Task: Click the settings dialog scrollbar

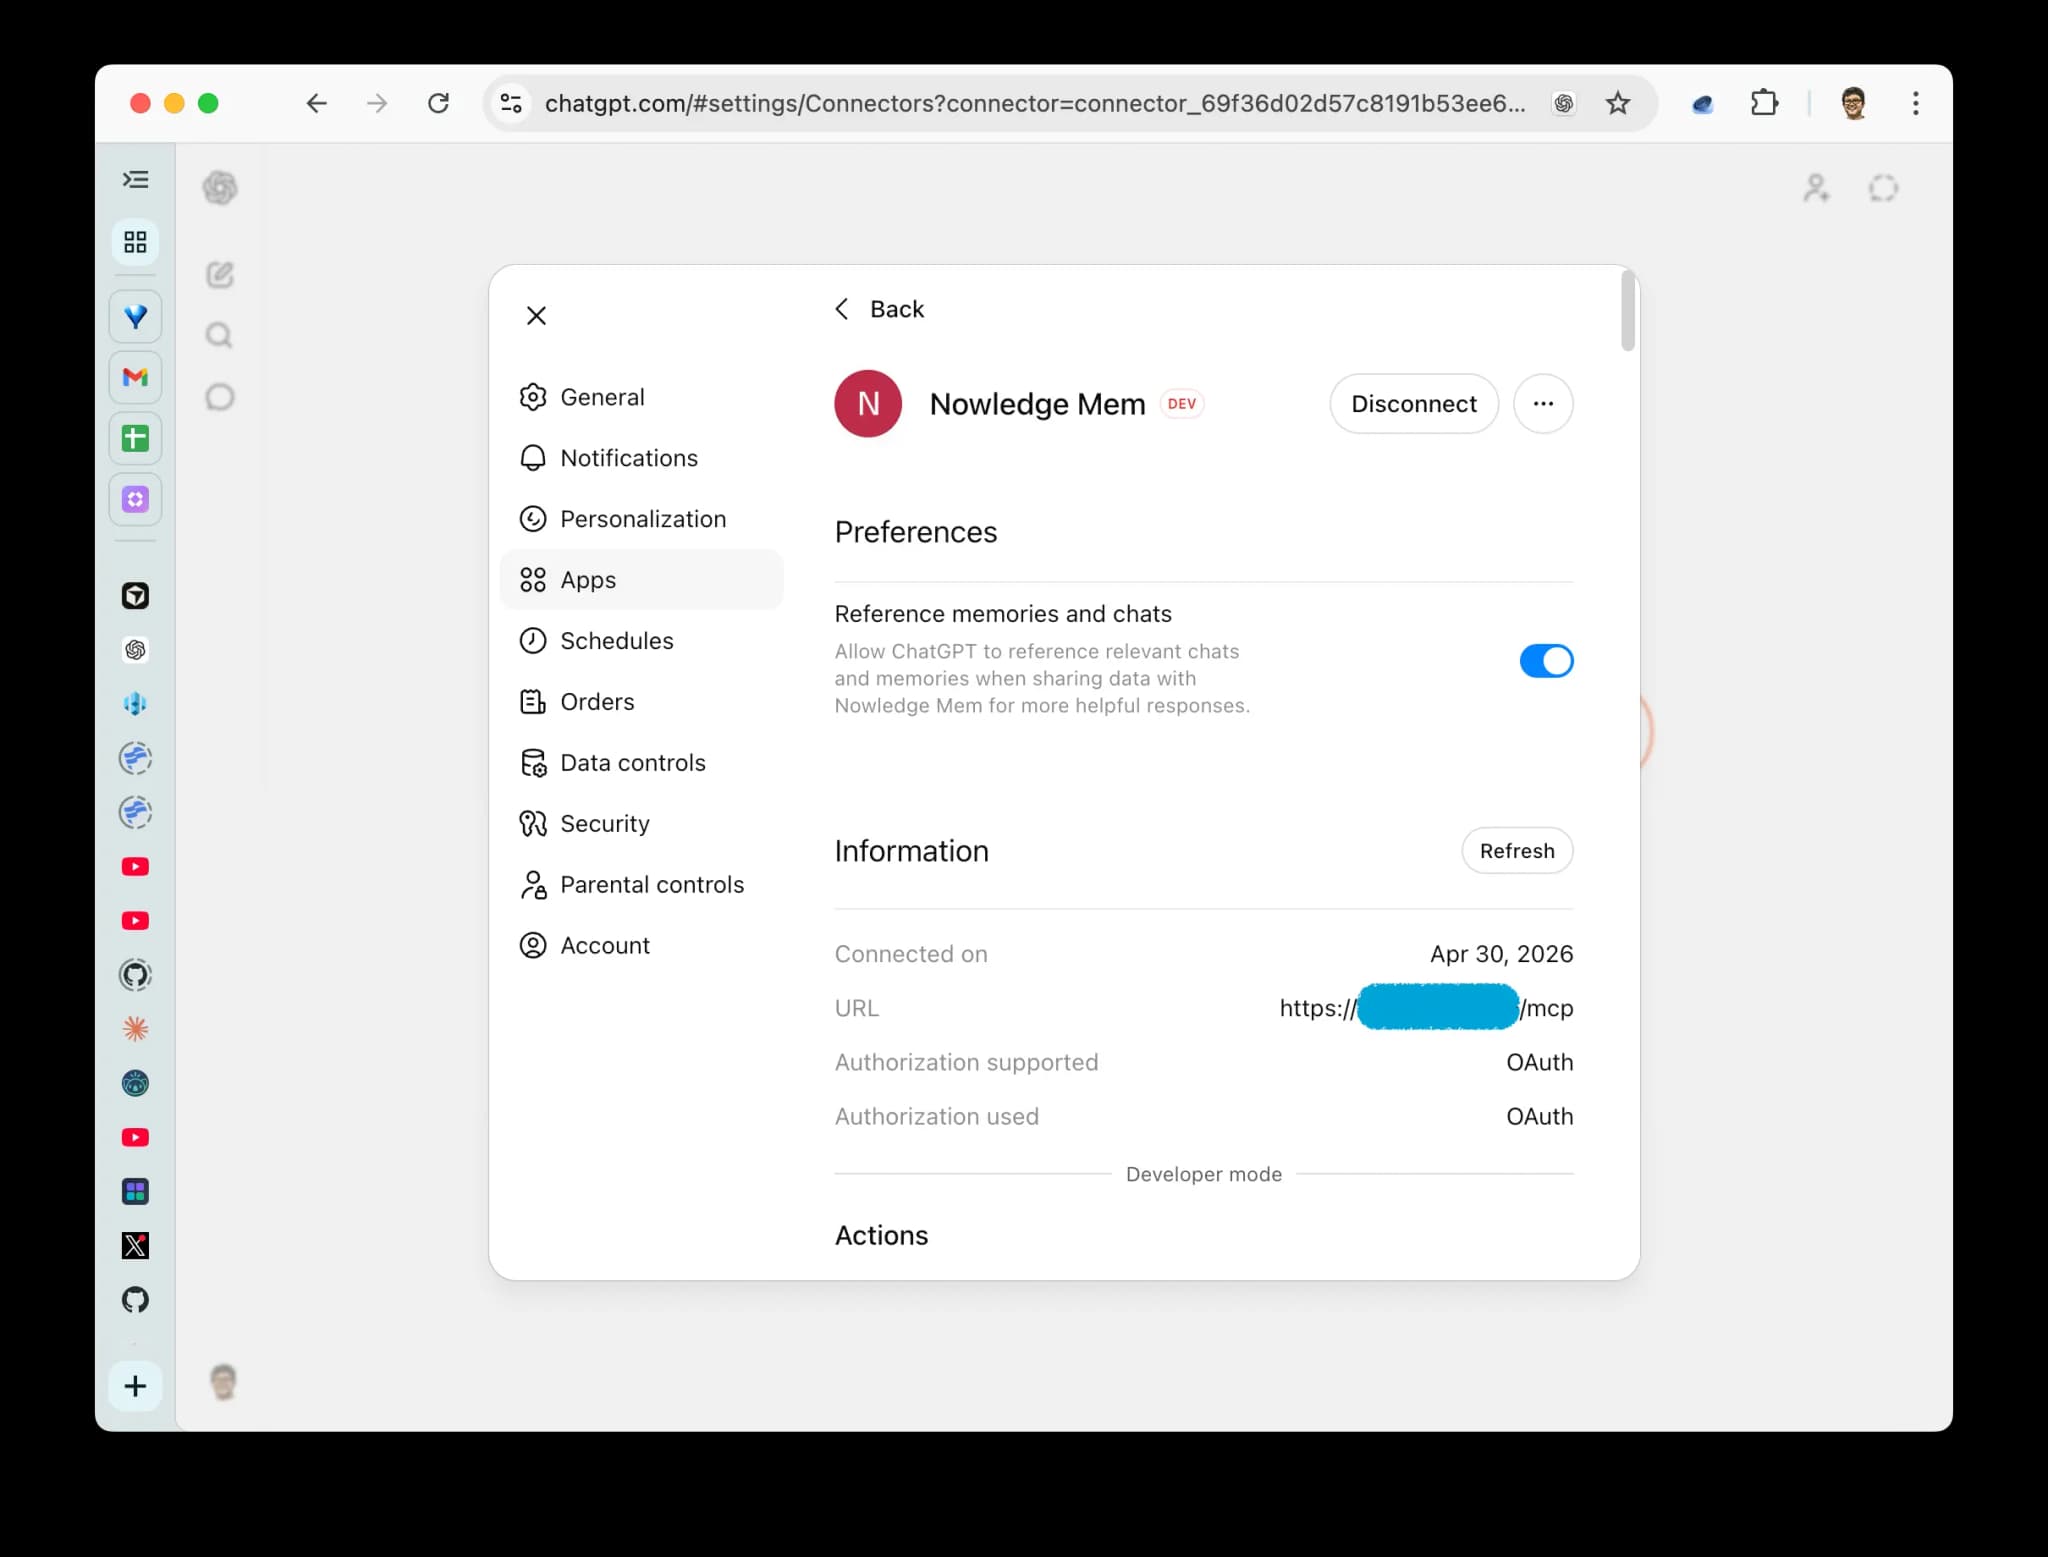Action: 1628,310
